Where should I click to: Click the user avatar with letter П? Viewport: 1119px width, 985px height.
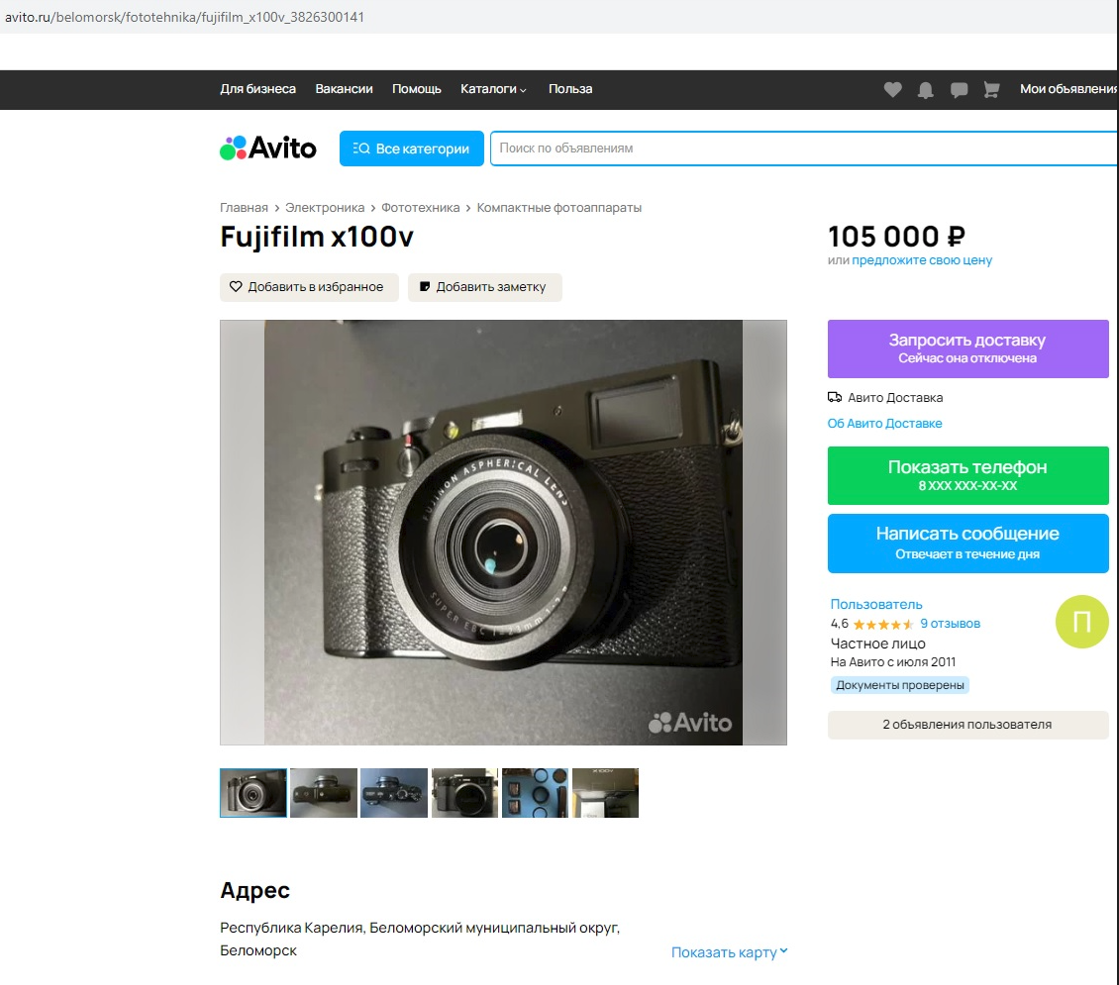1082,621
